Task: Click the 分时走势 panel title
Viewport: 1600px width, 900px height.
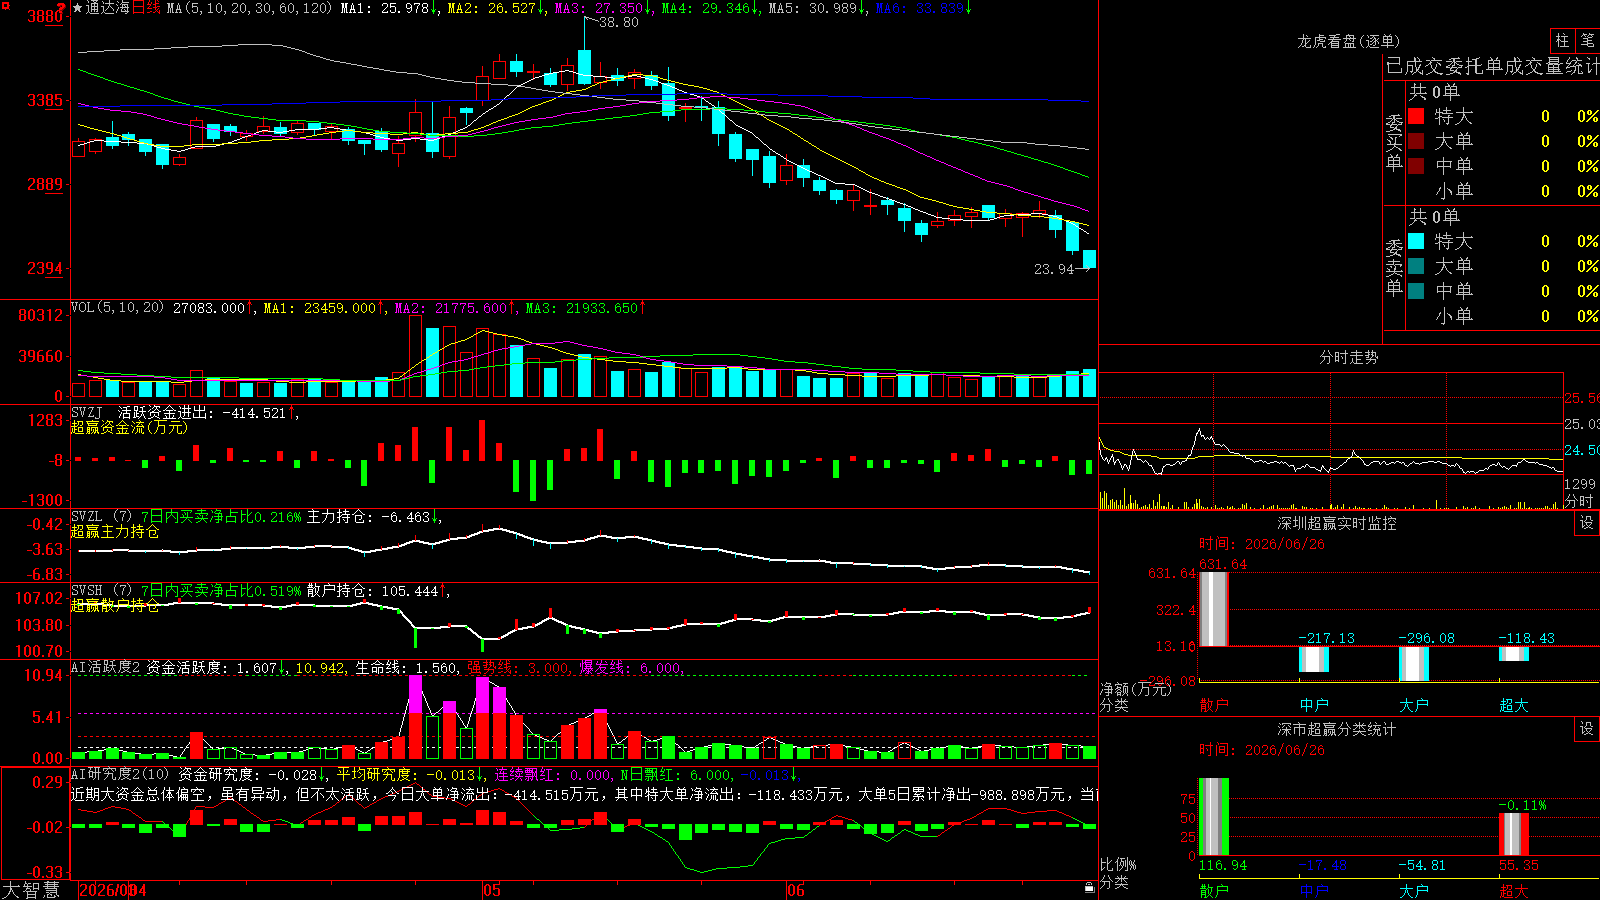Action: click(1349, 357)
